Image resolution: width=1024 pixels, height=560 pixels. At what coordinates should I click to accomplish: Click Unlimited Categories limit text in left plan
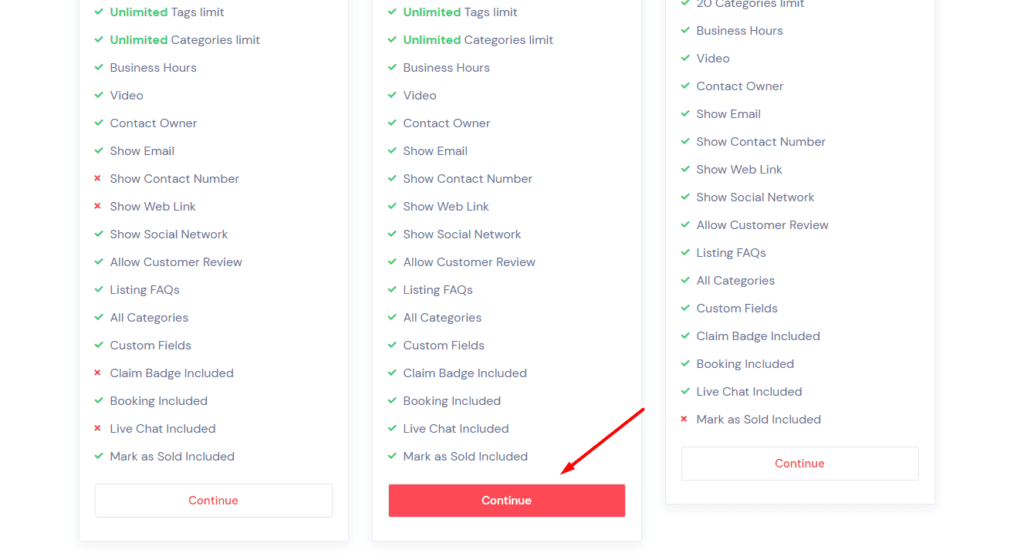[x=185, y=40]
